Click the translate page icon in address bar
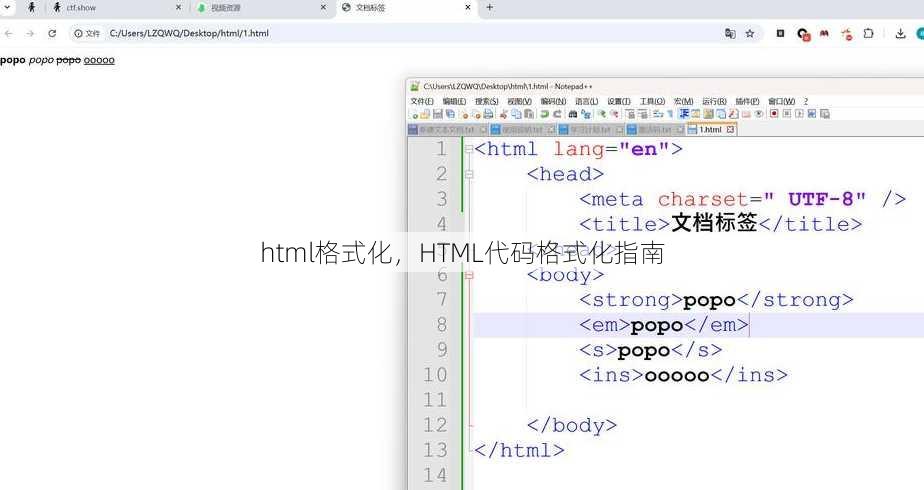The image size is (924, 490). pos(730,34)
